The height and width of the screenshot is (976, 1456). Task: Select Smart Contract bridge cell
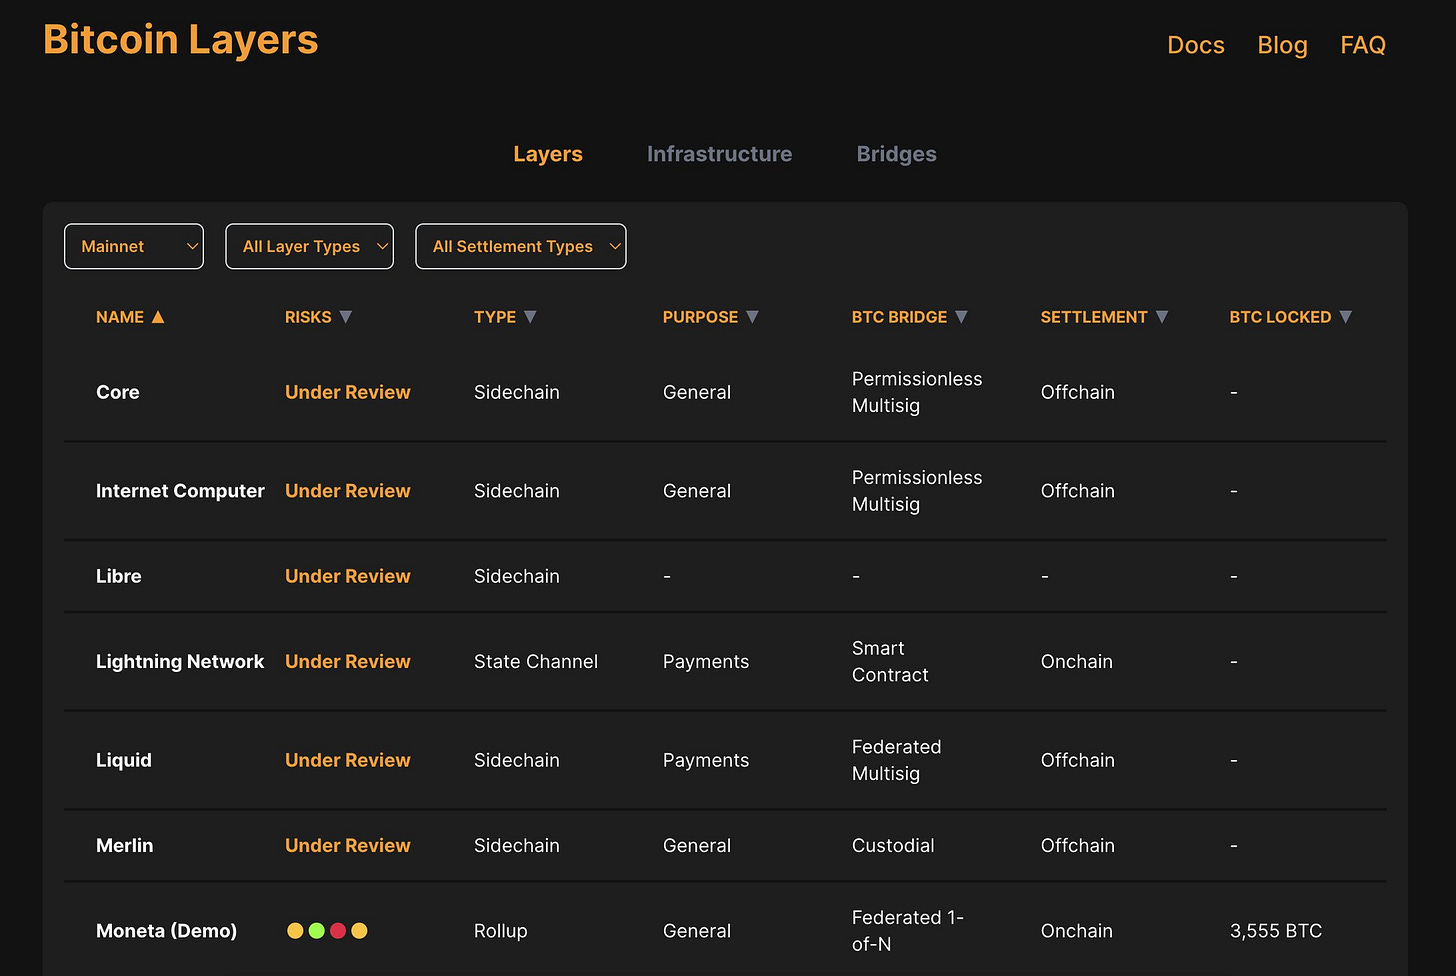890,661
